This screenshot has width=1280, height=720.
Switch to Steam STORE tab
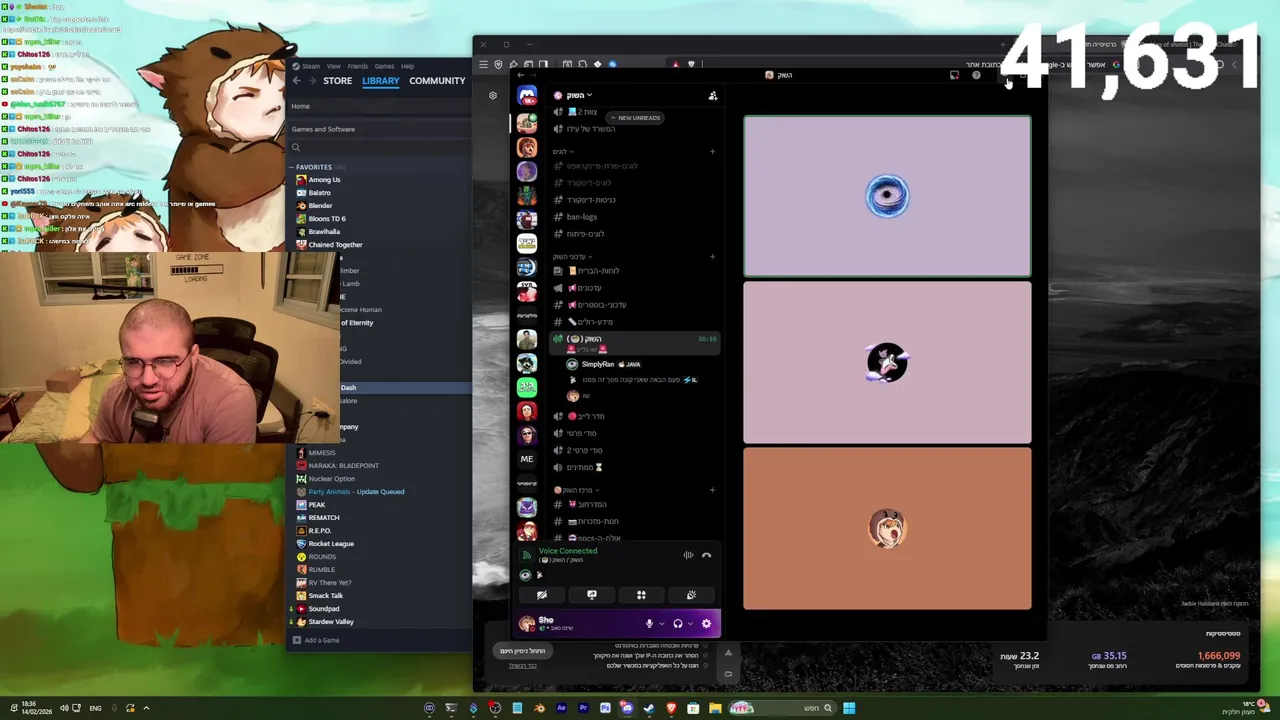pyautogui.click(x=337, y=81)
